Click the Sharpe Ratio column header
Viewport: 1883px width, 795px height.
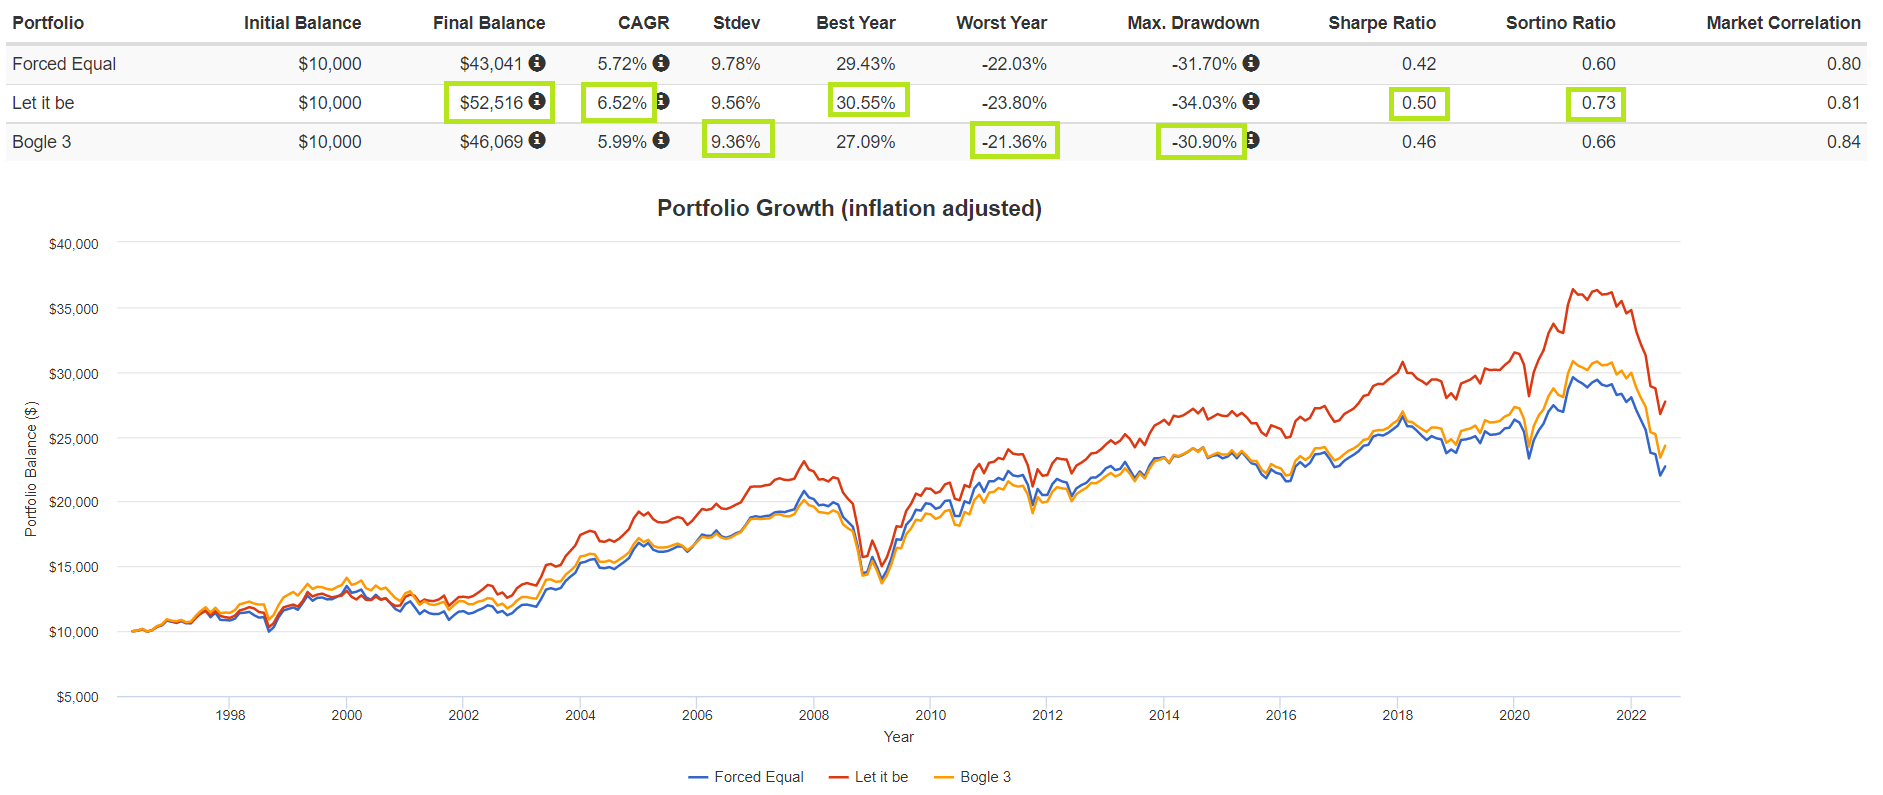(1381, 23)
